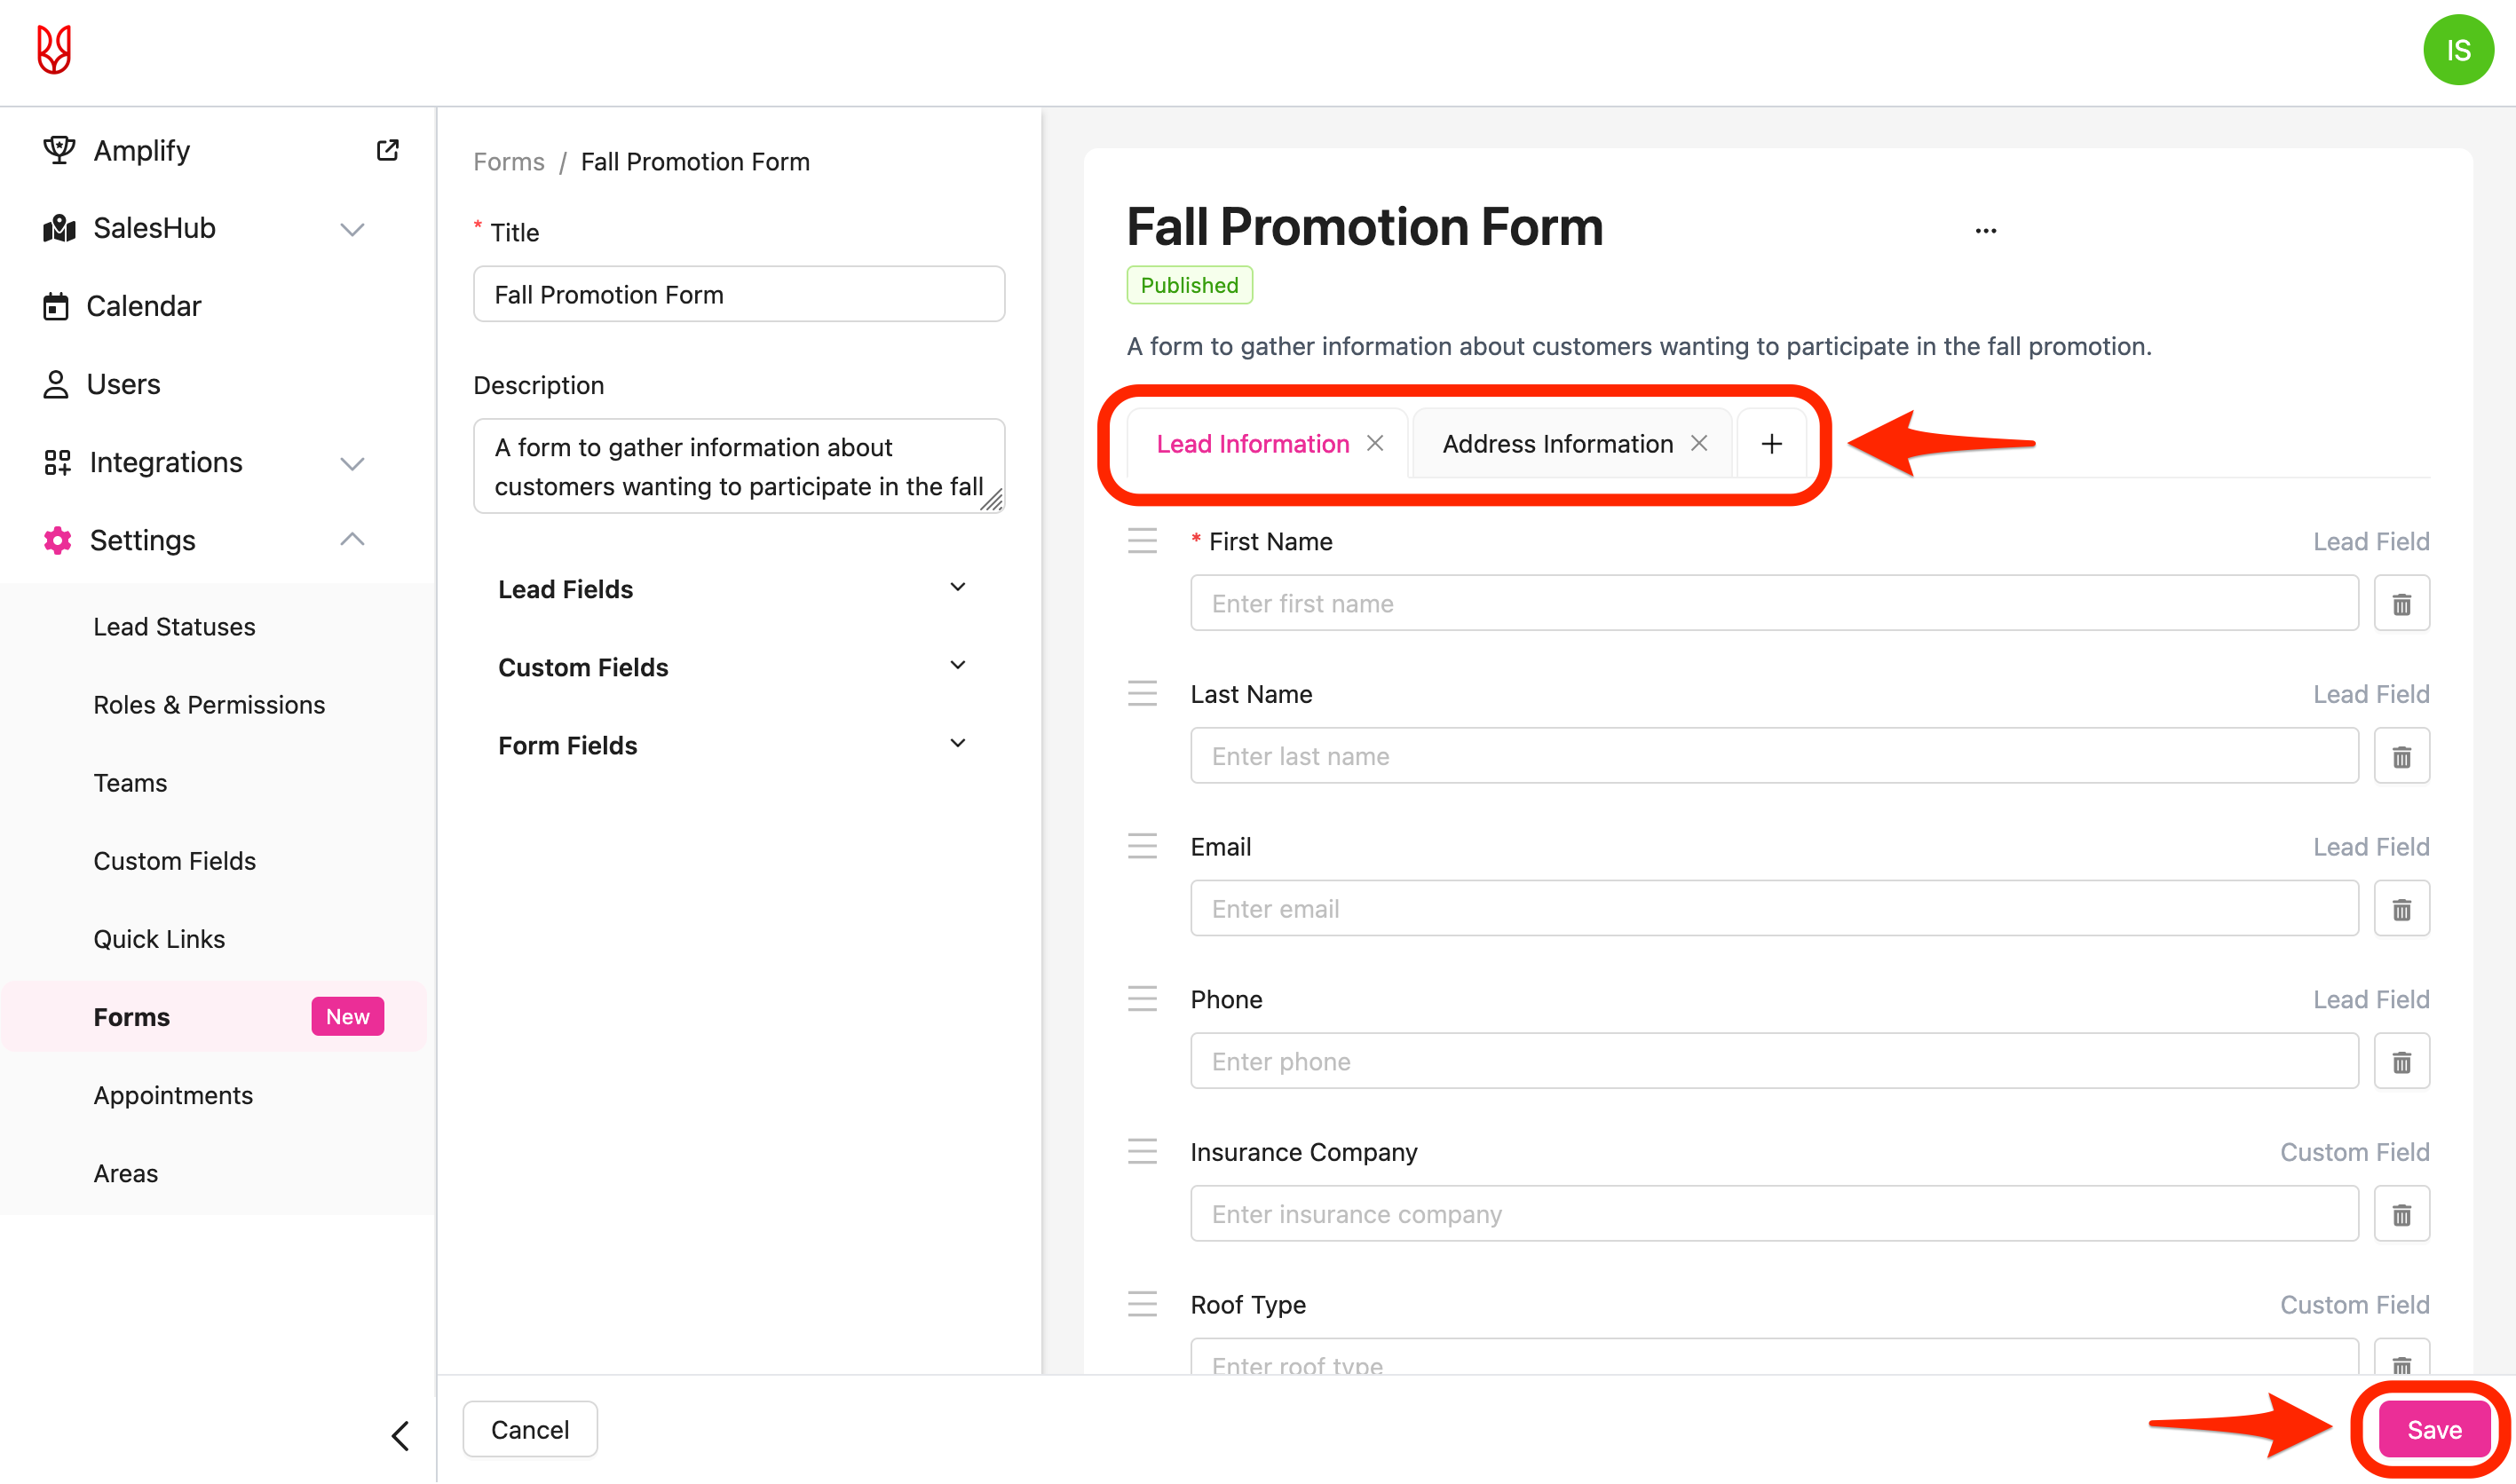Click trash icon beside Email field
Screen dimensions: 2516x1484
click(2401, 909)
